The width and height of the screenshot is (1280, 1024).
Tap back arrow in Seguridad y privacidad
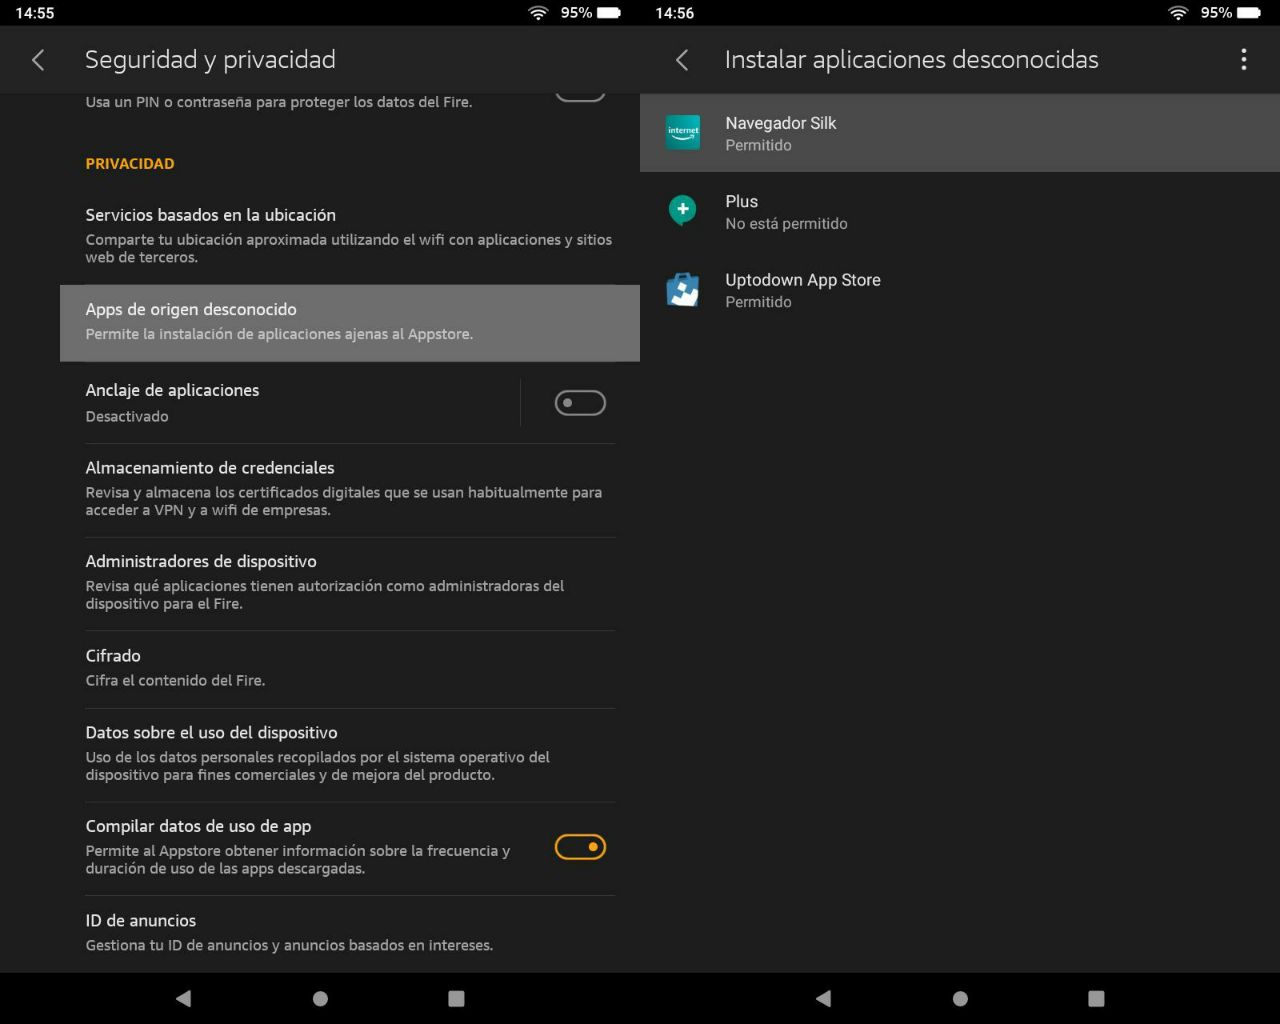click(38, 60)
